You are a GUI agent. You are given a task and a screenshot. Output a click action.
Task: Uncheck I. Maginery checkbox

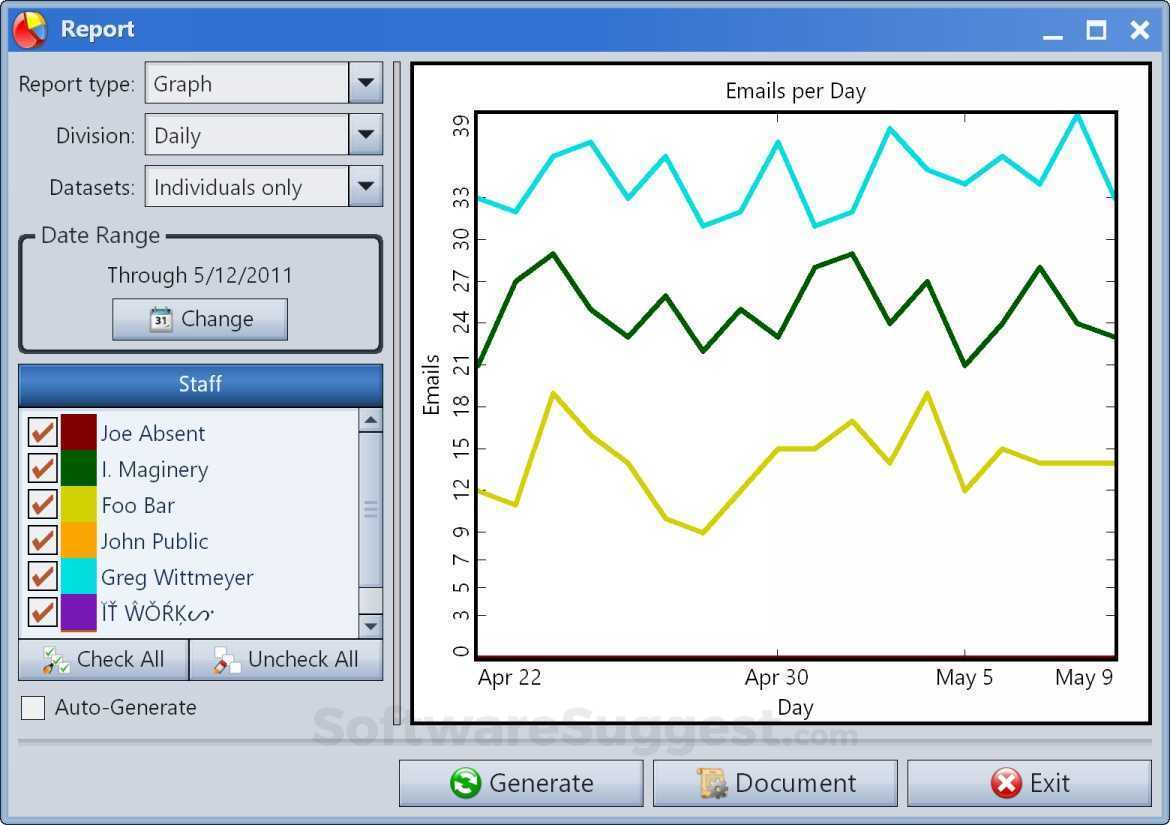[43, 468]
